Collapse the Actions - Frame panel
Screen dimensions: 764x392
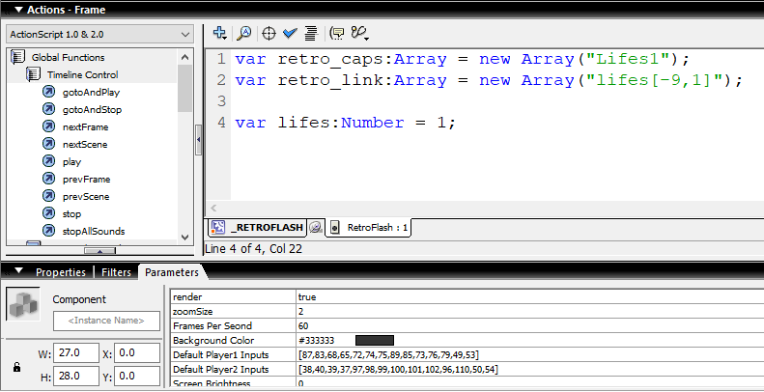[x=19, y=9]
